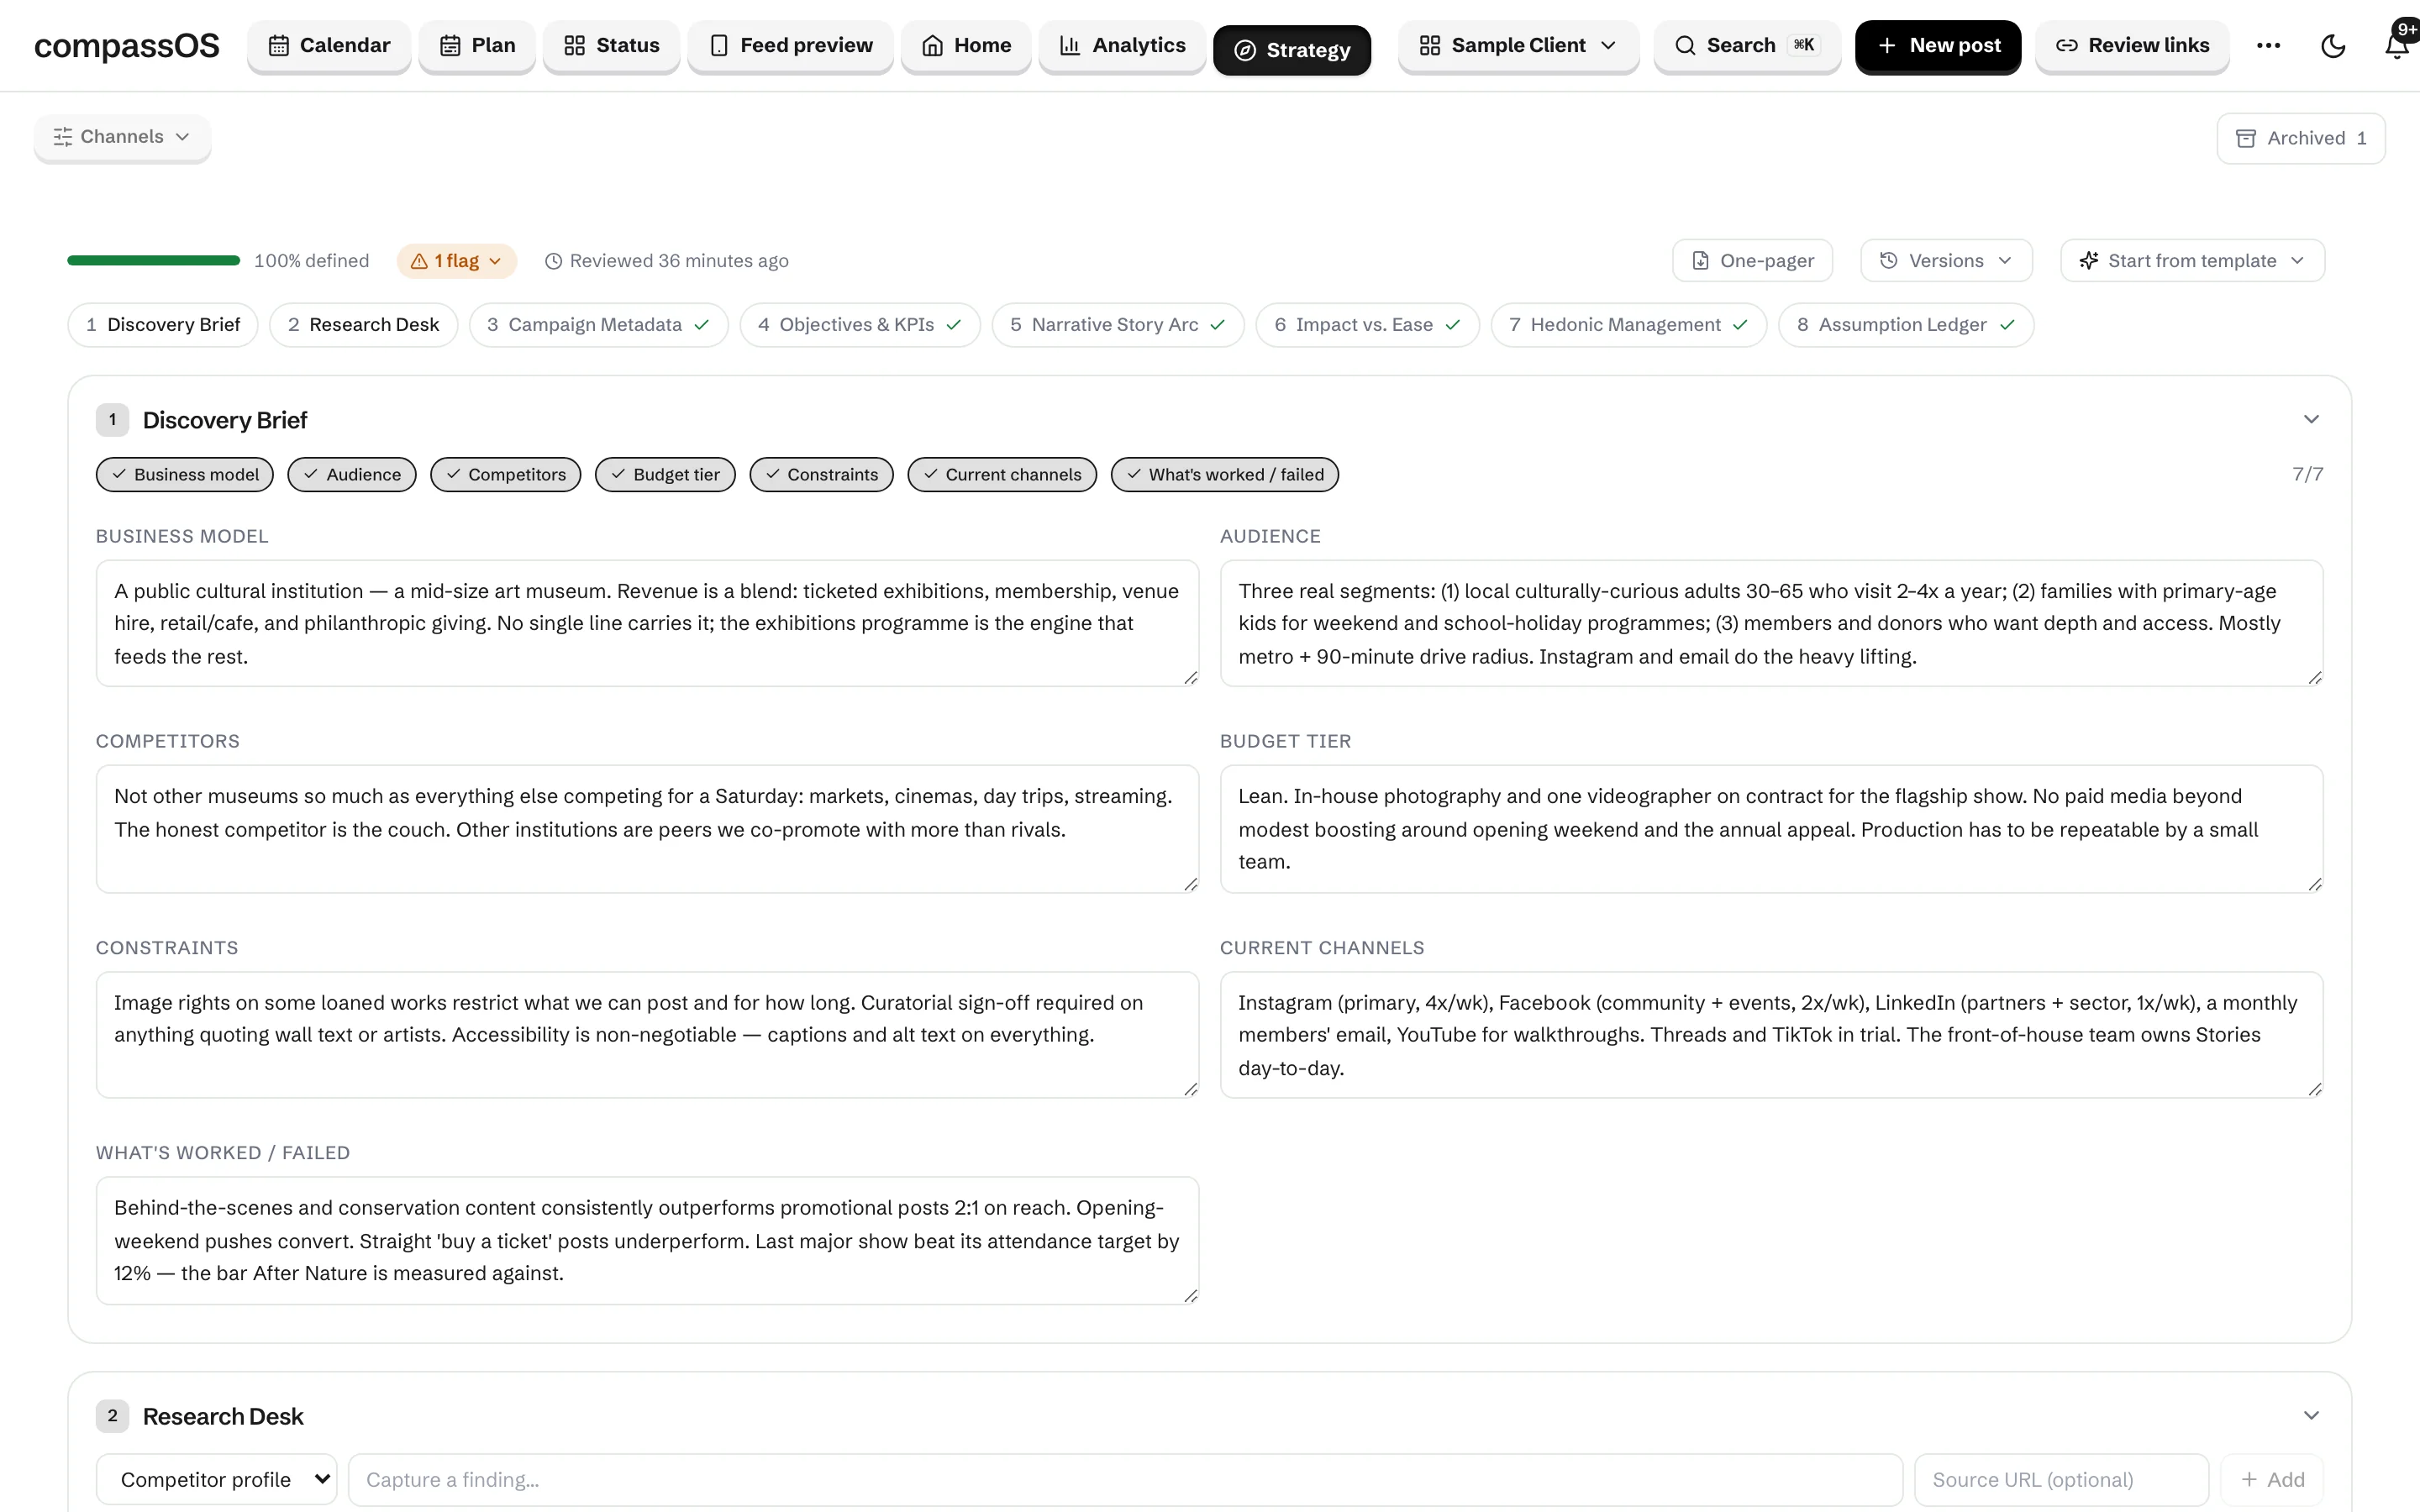Screen dimensions: 2420x1512
Task: Grab Budget Tier textarea resize handle
Action: pos(2314,884)
